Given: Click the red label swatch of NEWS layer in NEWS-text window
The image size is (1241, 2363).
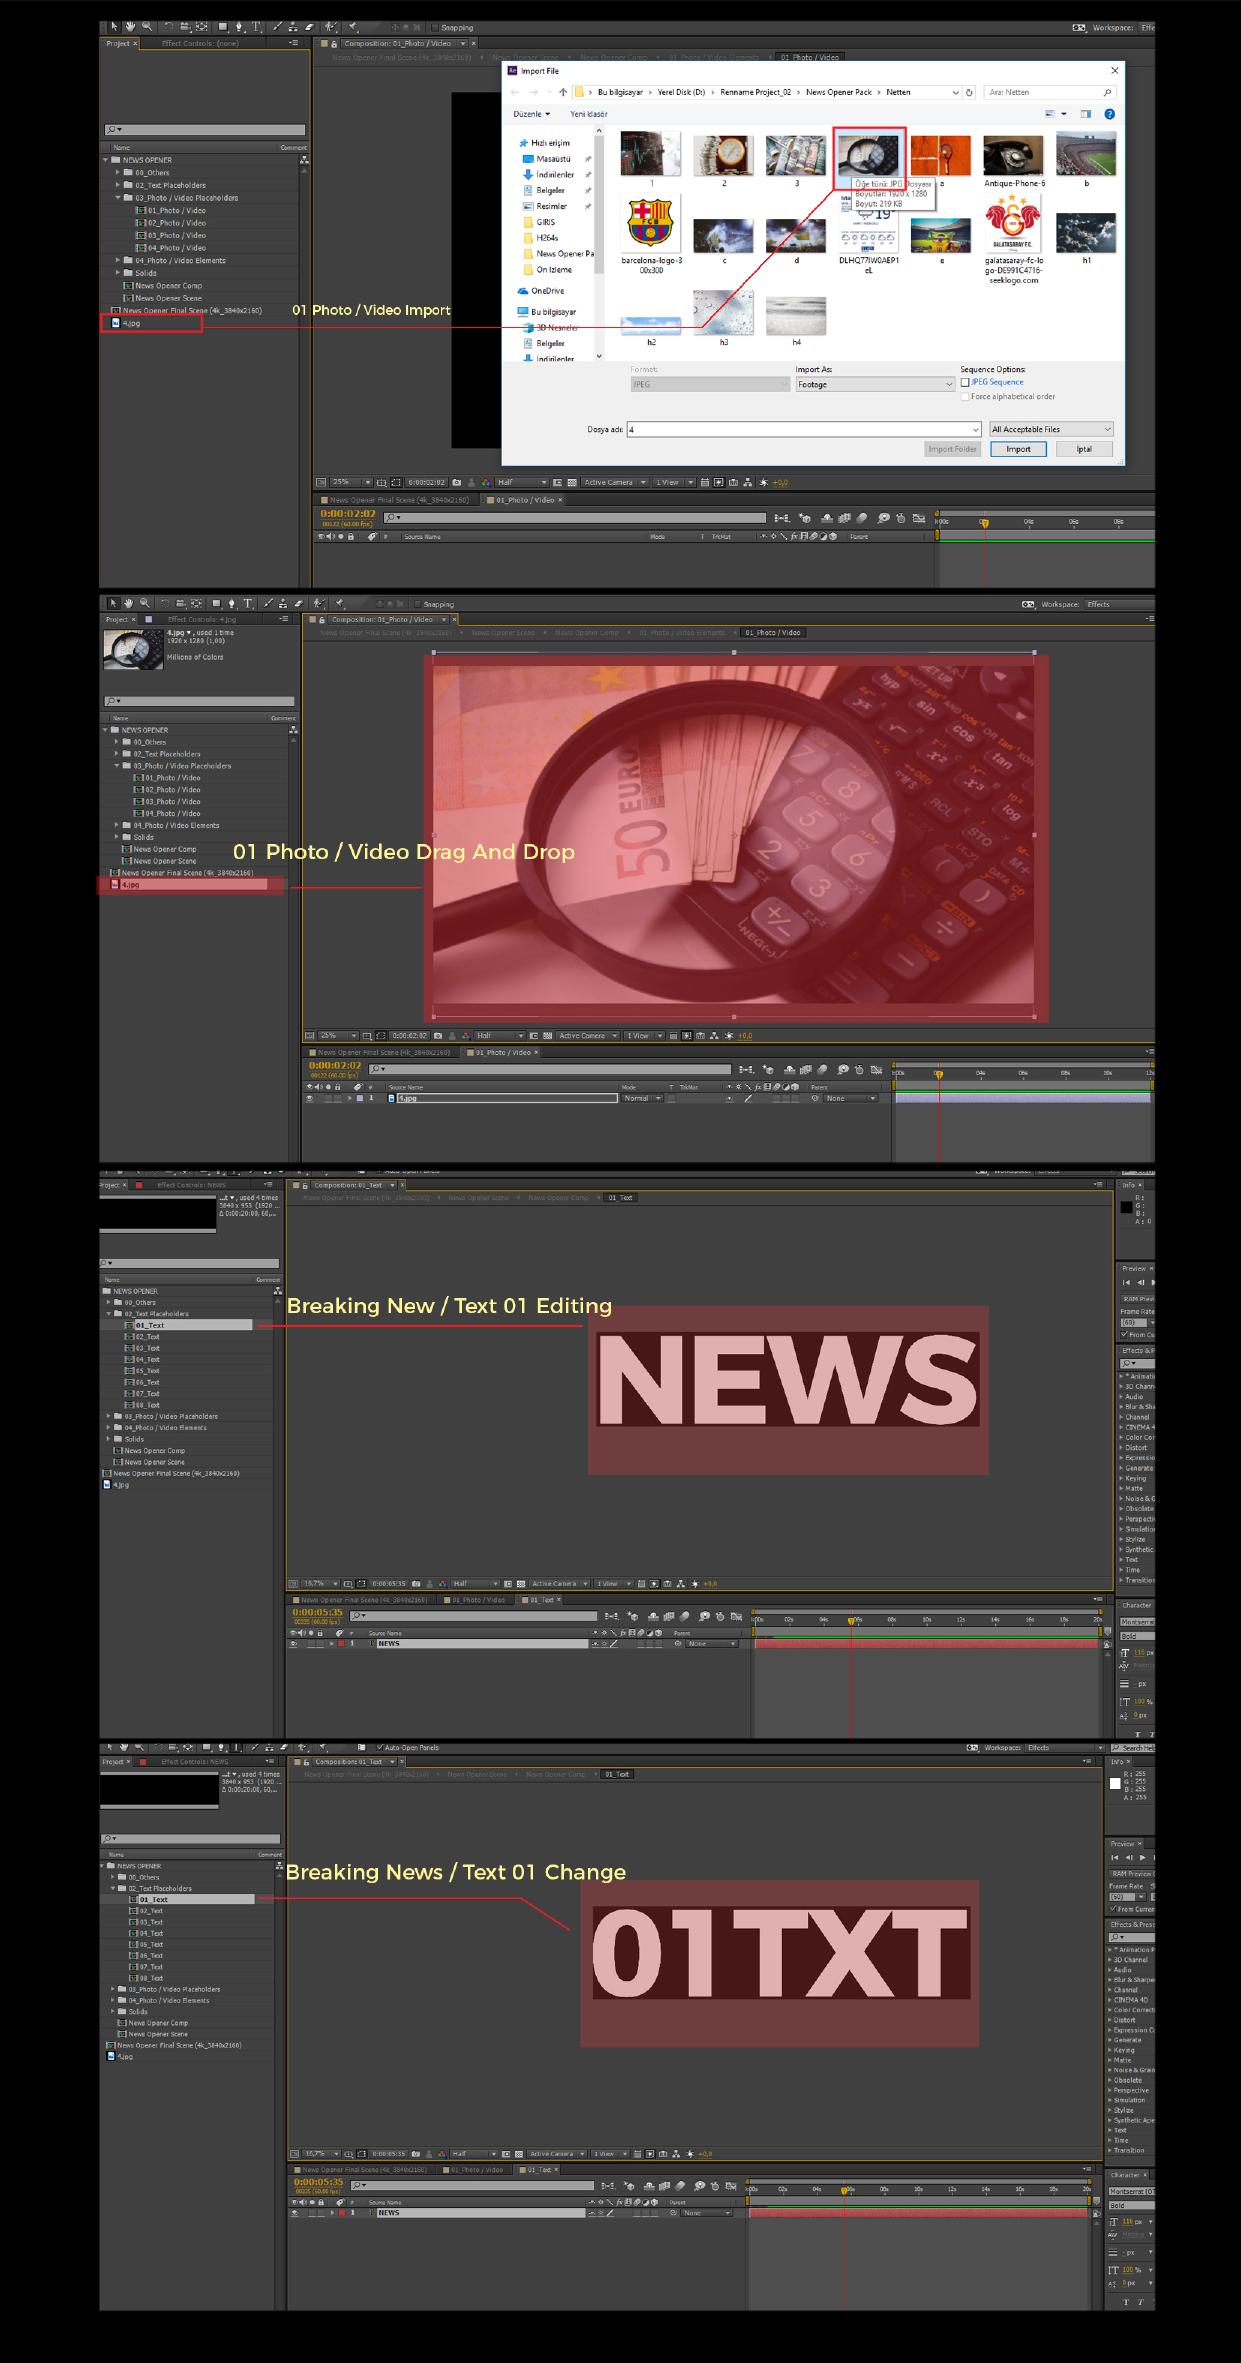Looking at the screenshot, I should point(341,1643).
